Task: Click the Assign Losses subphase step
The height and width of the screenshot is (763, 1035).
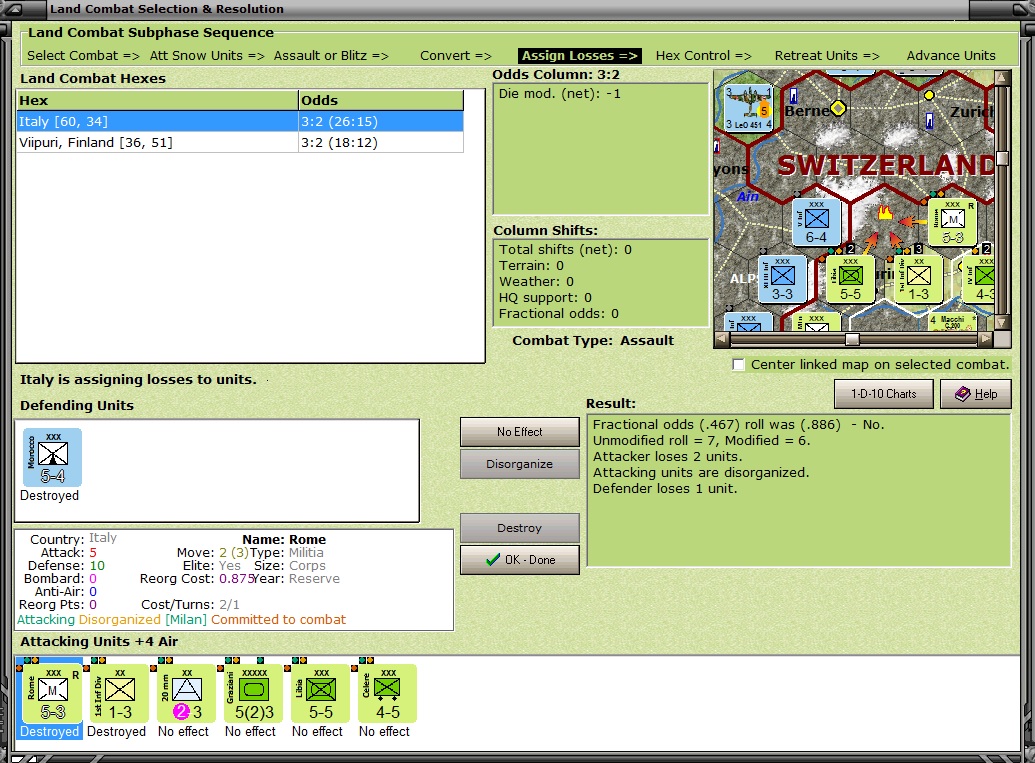Action: point(579,55)
